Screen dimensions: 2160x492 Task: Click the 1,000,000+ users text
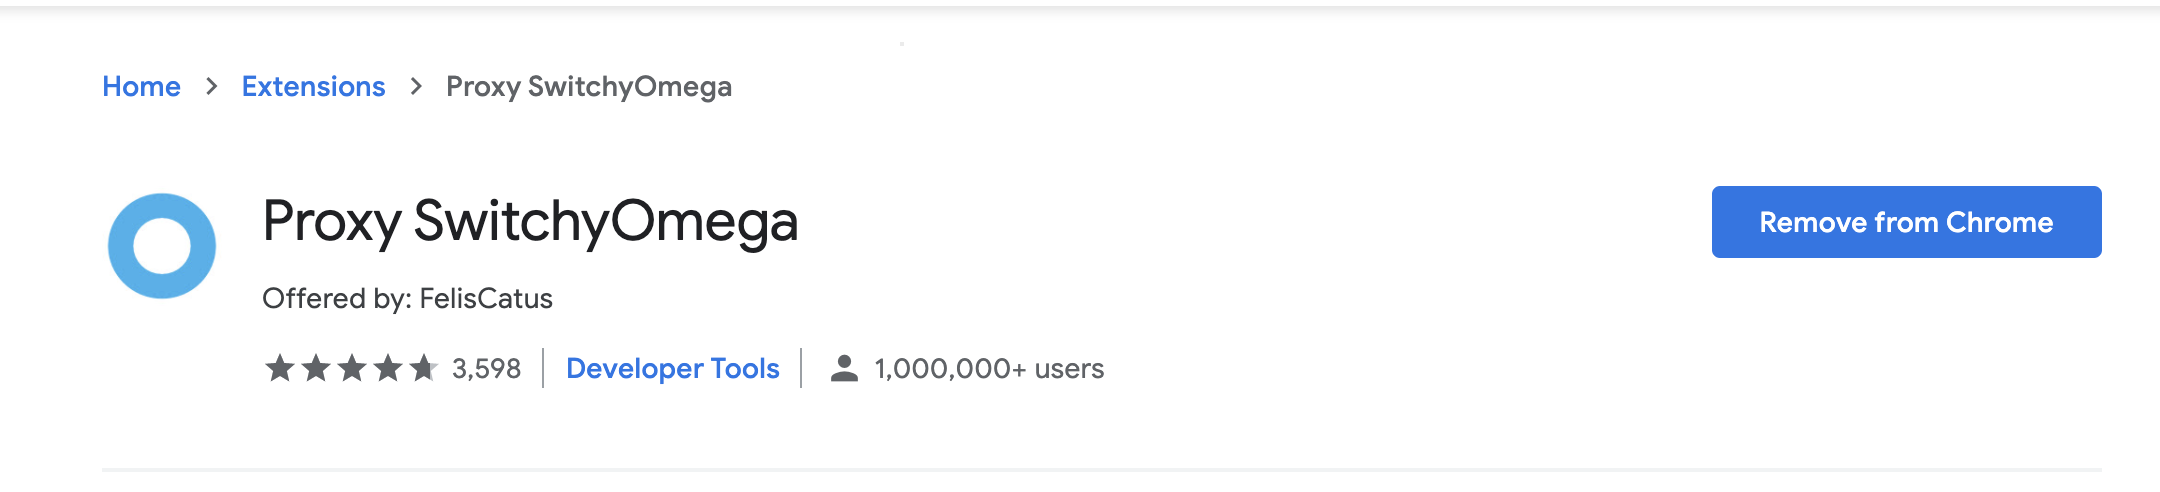click(x=988, y=369)
